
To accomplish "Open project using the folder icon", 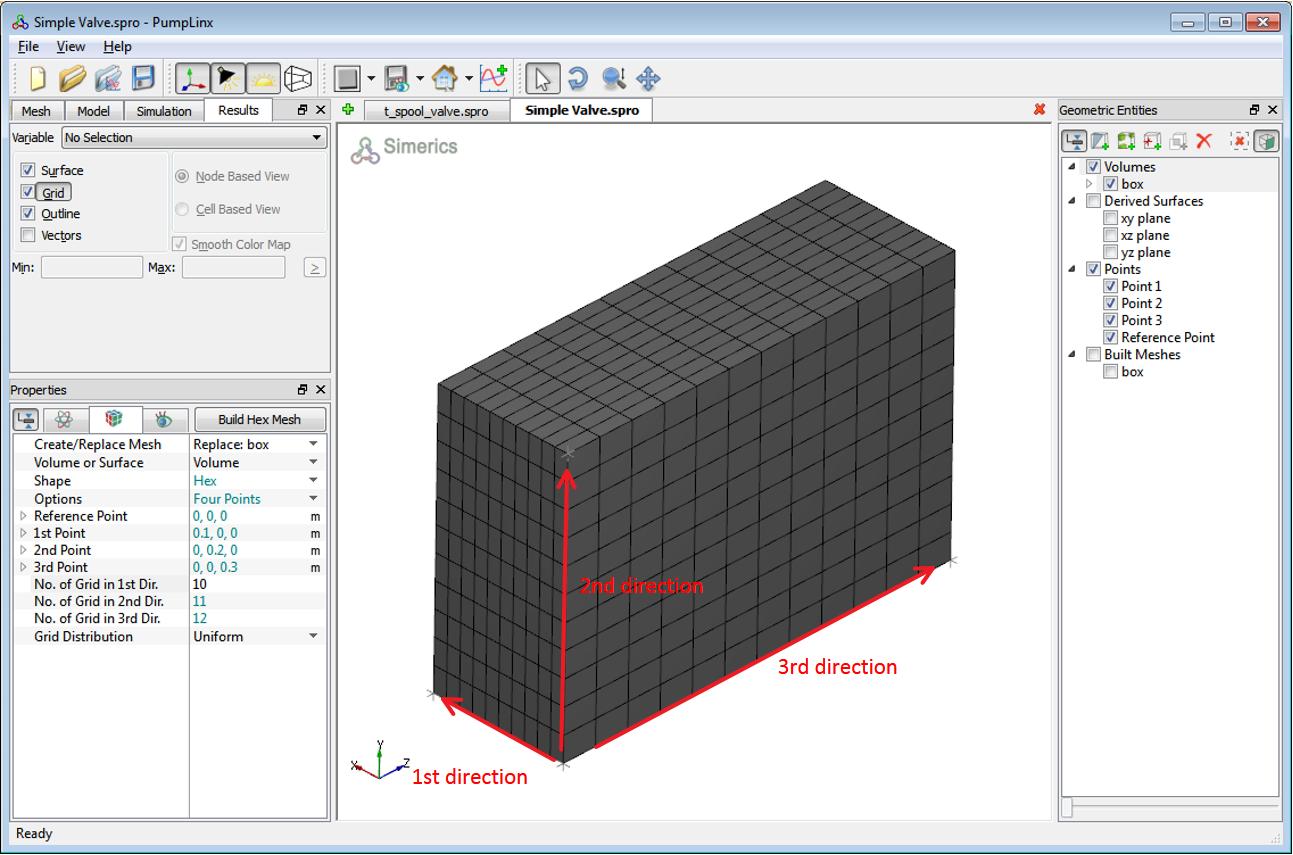I will click(71, 78).
